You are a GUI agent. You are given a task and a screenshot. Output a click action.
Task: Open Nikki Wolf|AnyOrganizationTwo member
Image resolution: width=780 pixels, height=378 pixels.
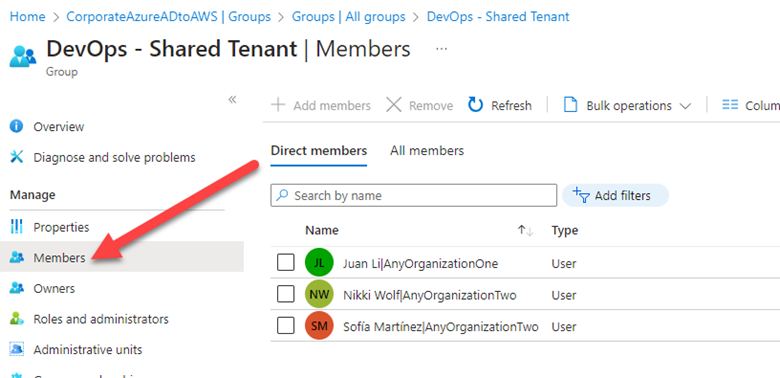tap(430, 295)
